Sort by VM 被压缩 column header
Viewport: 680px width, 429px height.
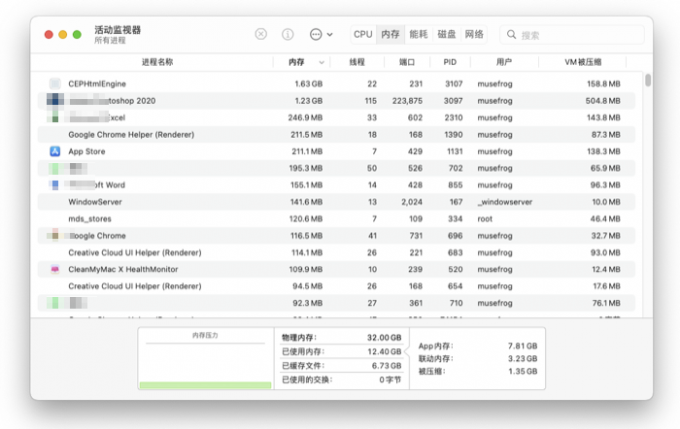tap(582, 62)
